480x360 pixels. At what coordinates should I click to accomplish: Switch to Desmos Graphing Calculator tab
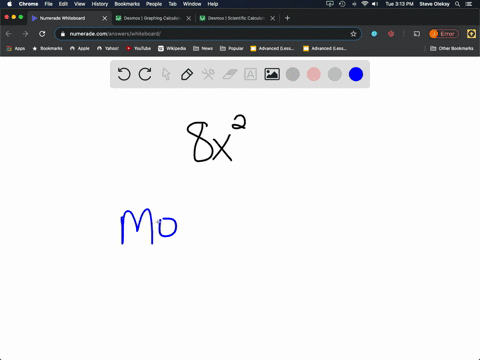point(152,18)
